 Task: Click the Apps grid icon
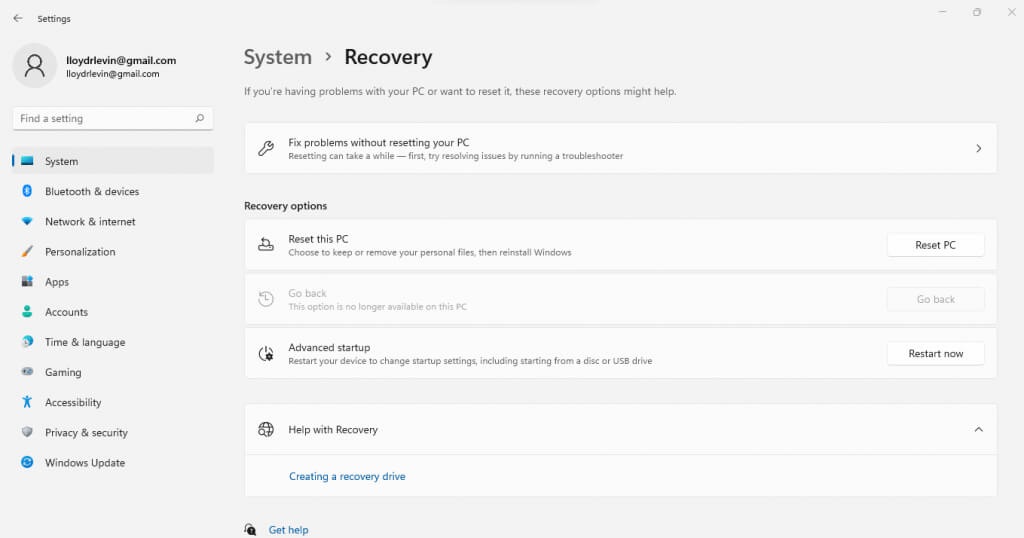pos(27,281)
